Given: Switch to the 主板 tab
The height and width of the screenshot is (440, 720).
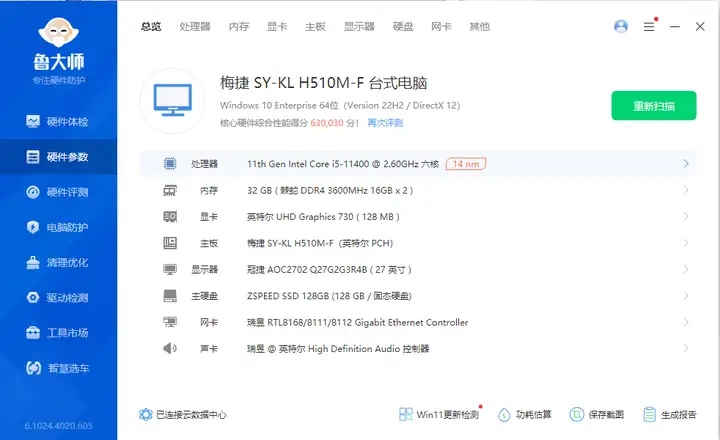Looking at the screenshot, I should 315,27.
